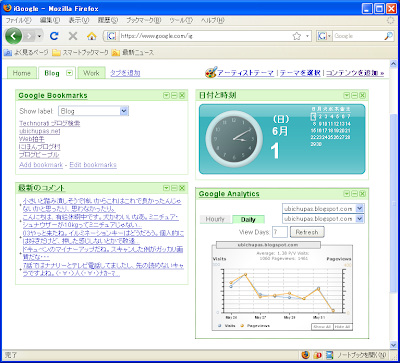Image resolution: width=400 pixels, height=363 pixels.
Task: Reload the page with the refresh icon
Action: 54,36
